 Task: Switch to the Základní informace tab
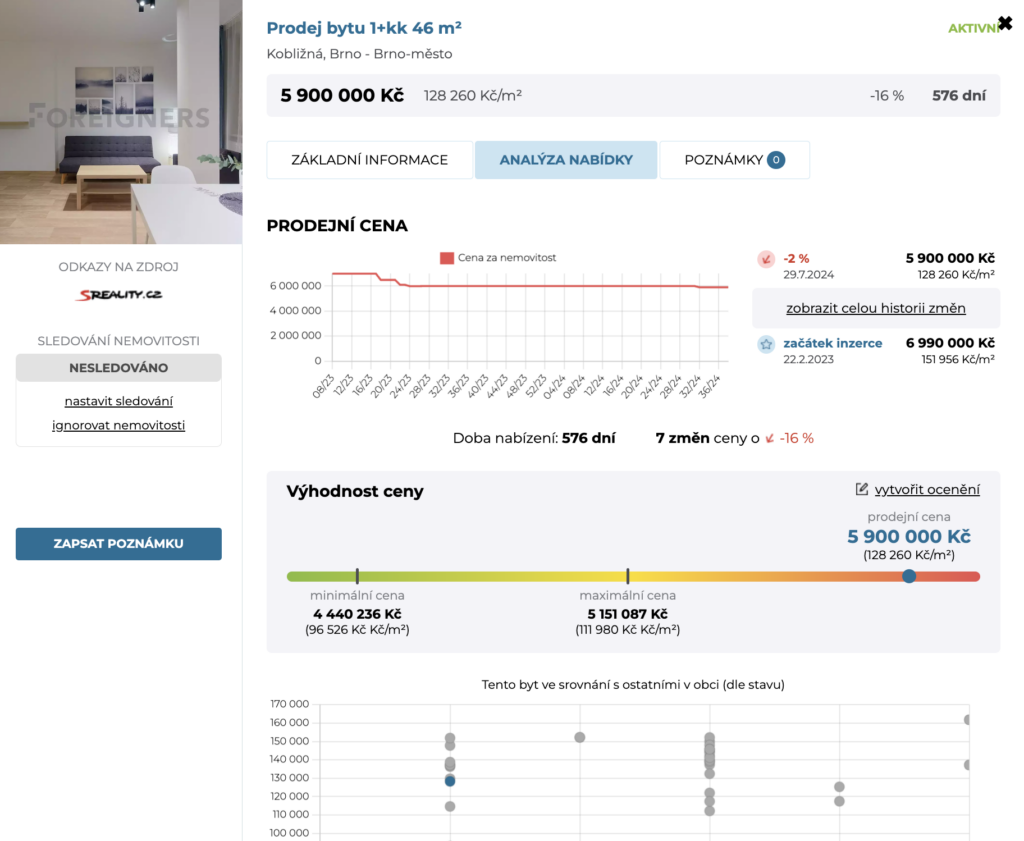pyautogui.click(x=369, y=160)
